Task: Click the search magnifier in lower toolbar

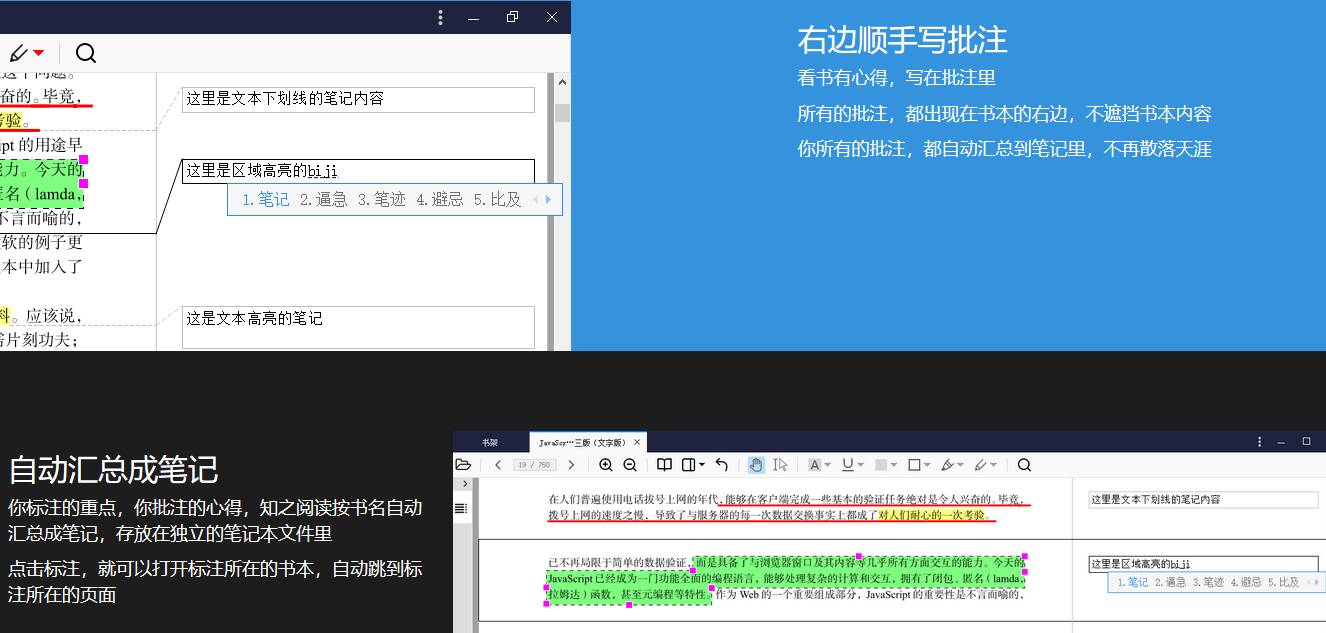Action: (x=1024, y=465)
